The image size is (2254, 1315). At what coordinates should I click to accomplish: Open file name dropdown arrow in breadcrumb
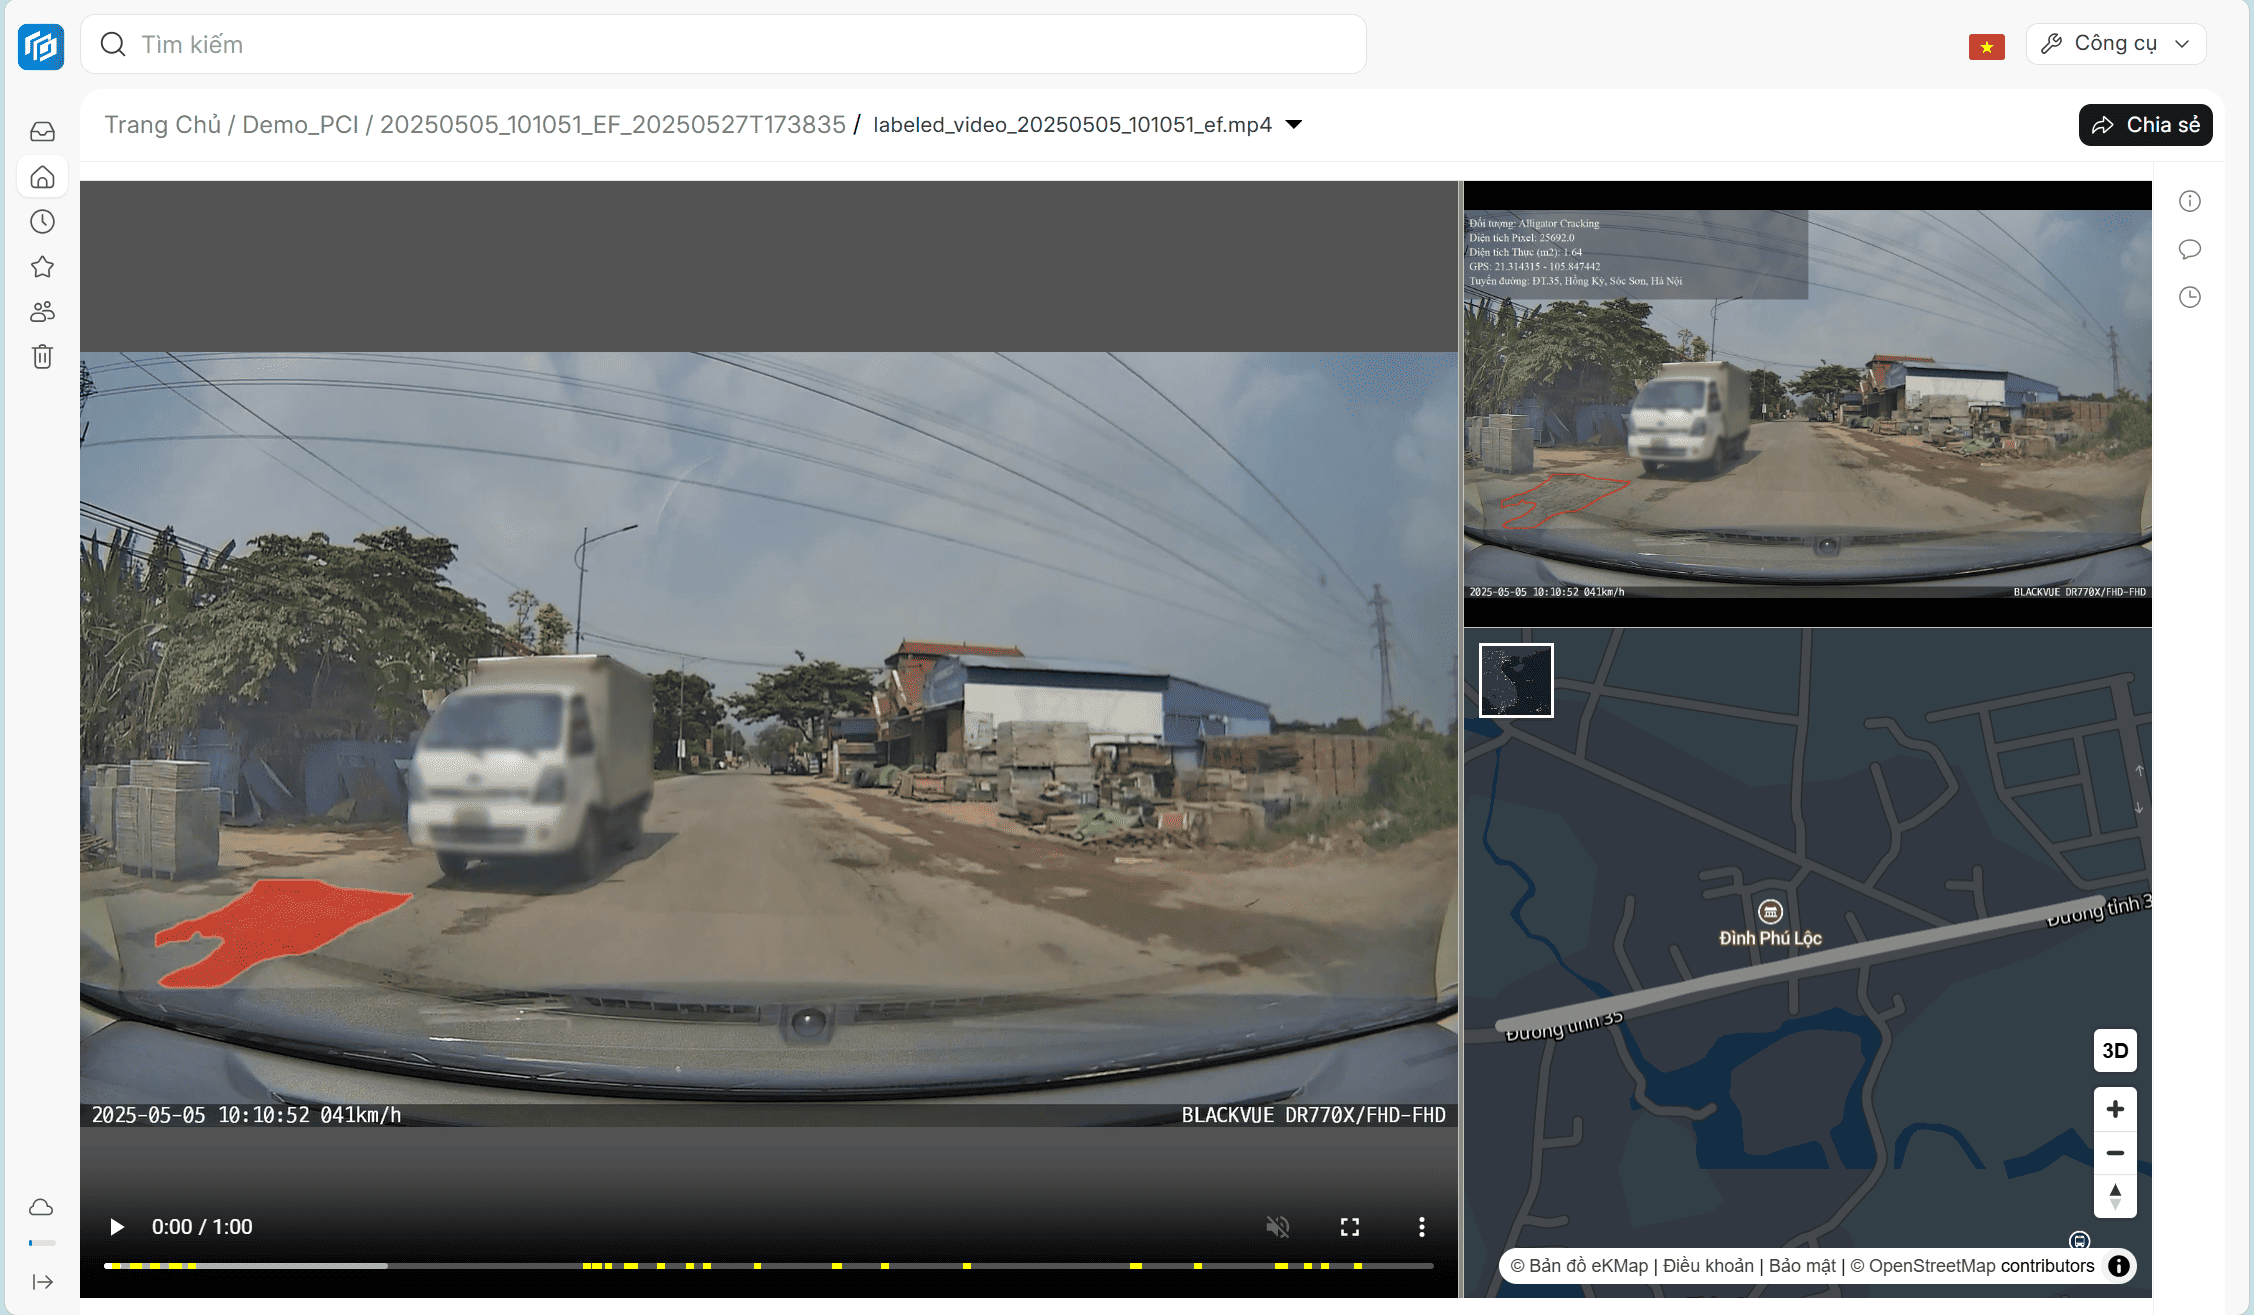click(x=1294, y=125)
